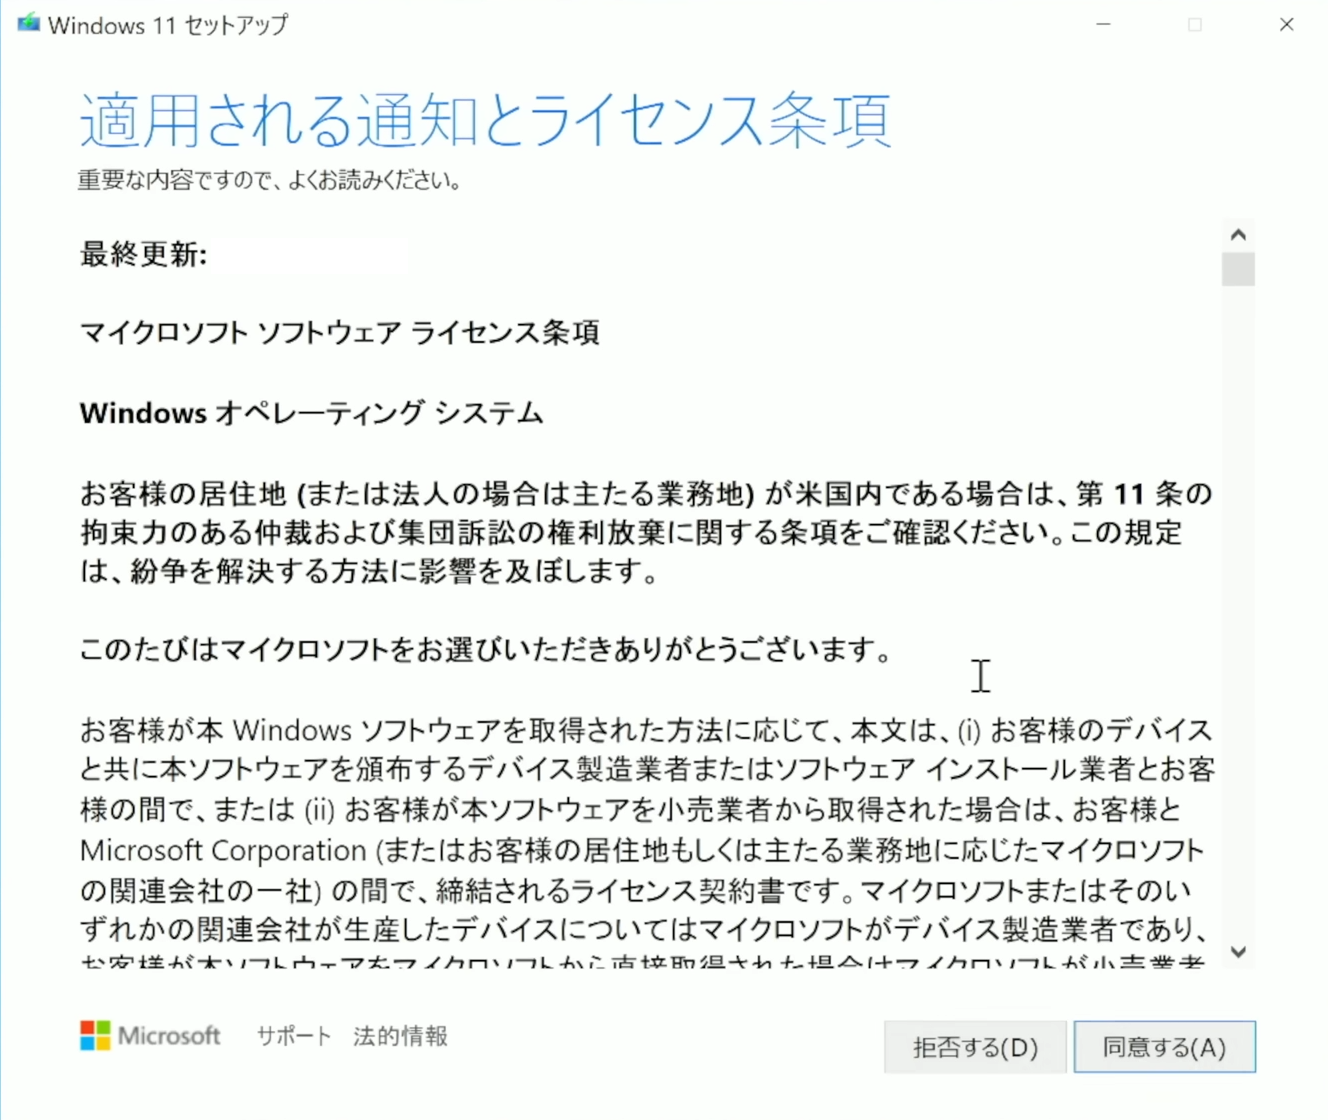Click the greyed-out maximize button
The image size is (1328, 1120).
(x=1195, y=24)
